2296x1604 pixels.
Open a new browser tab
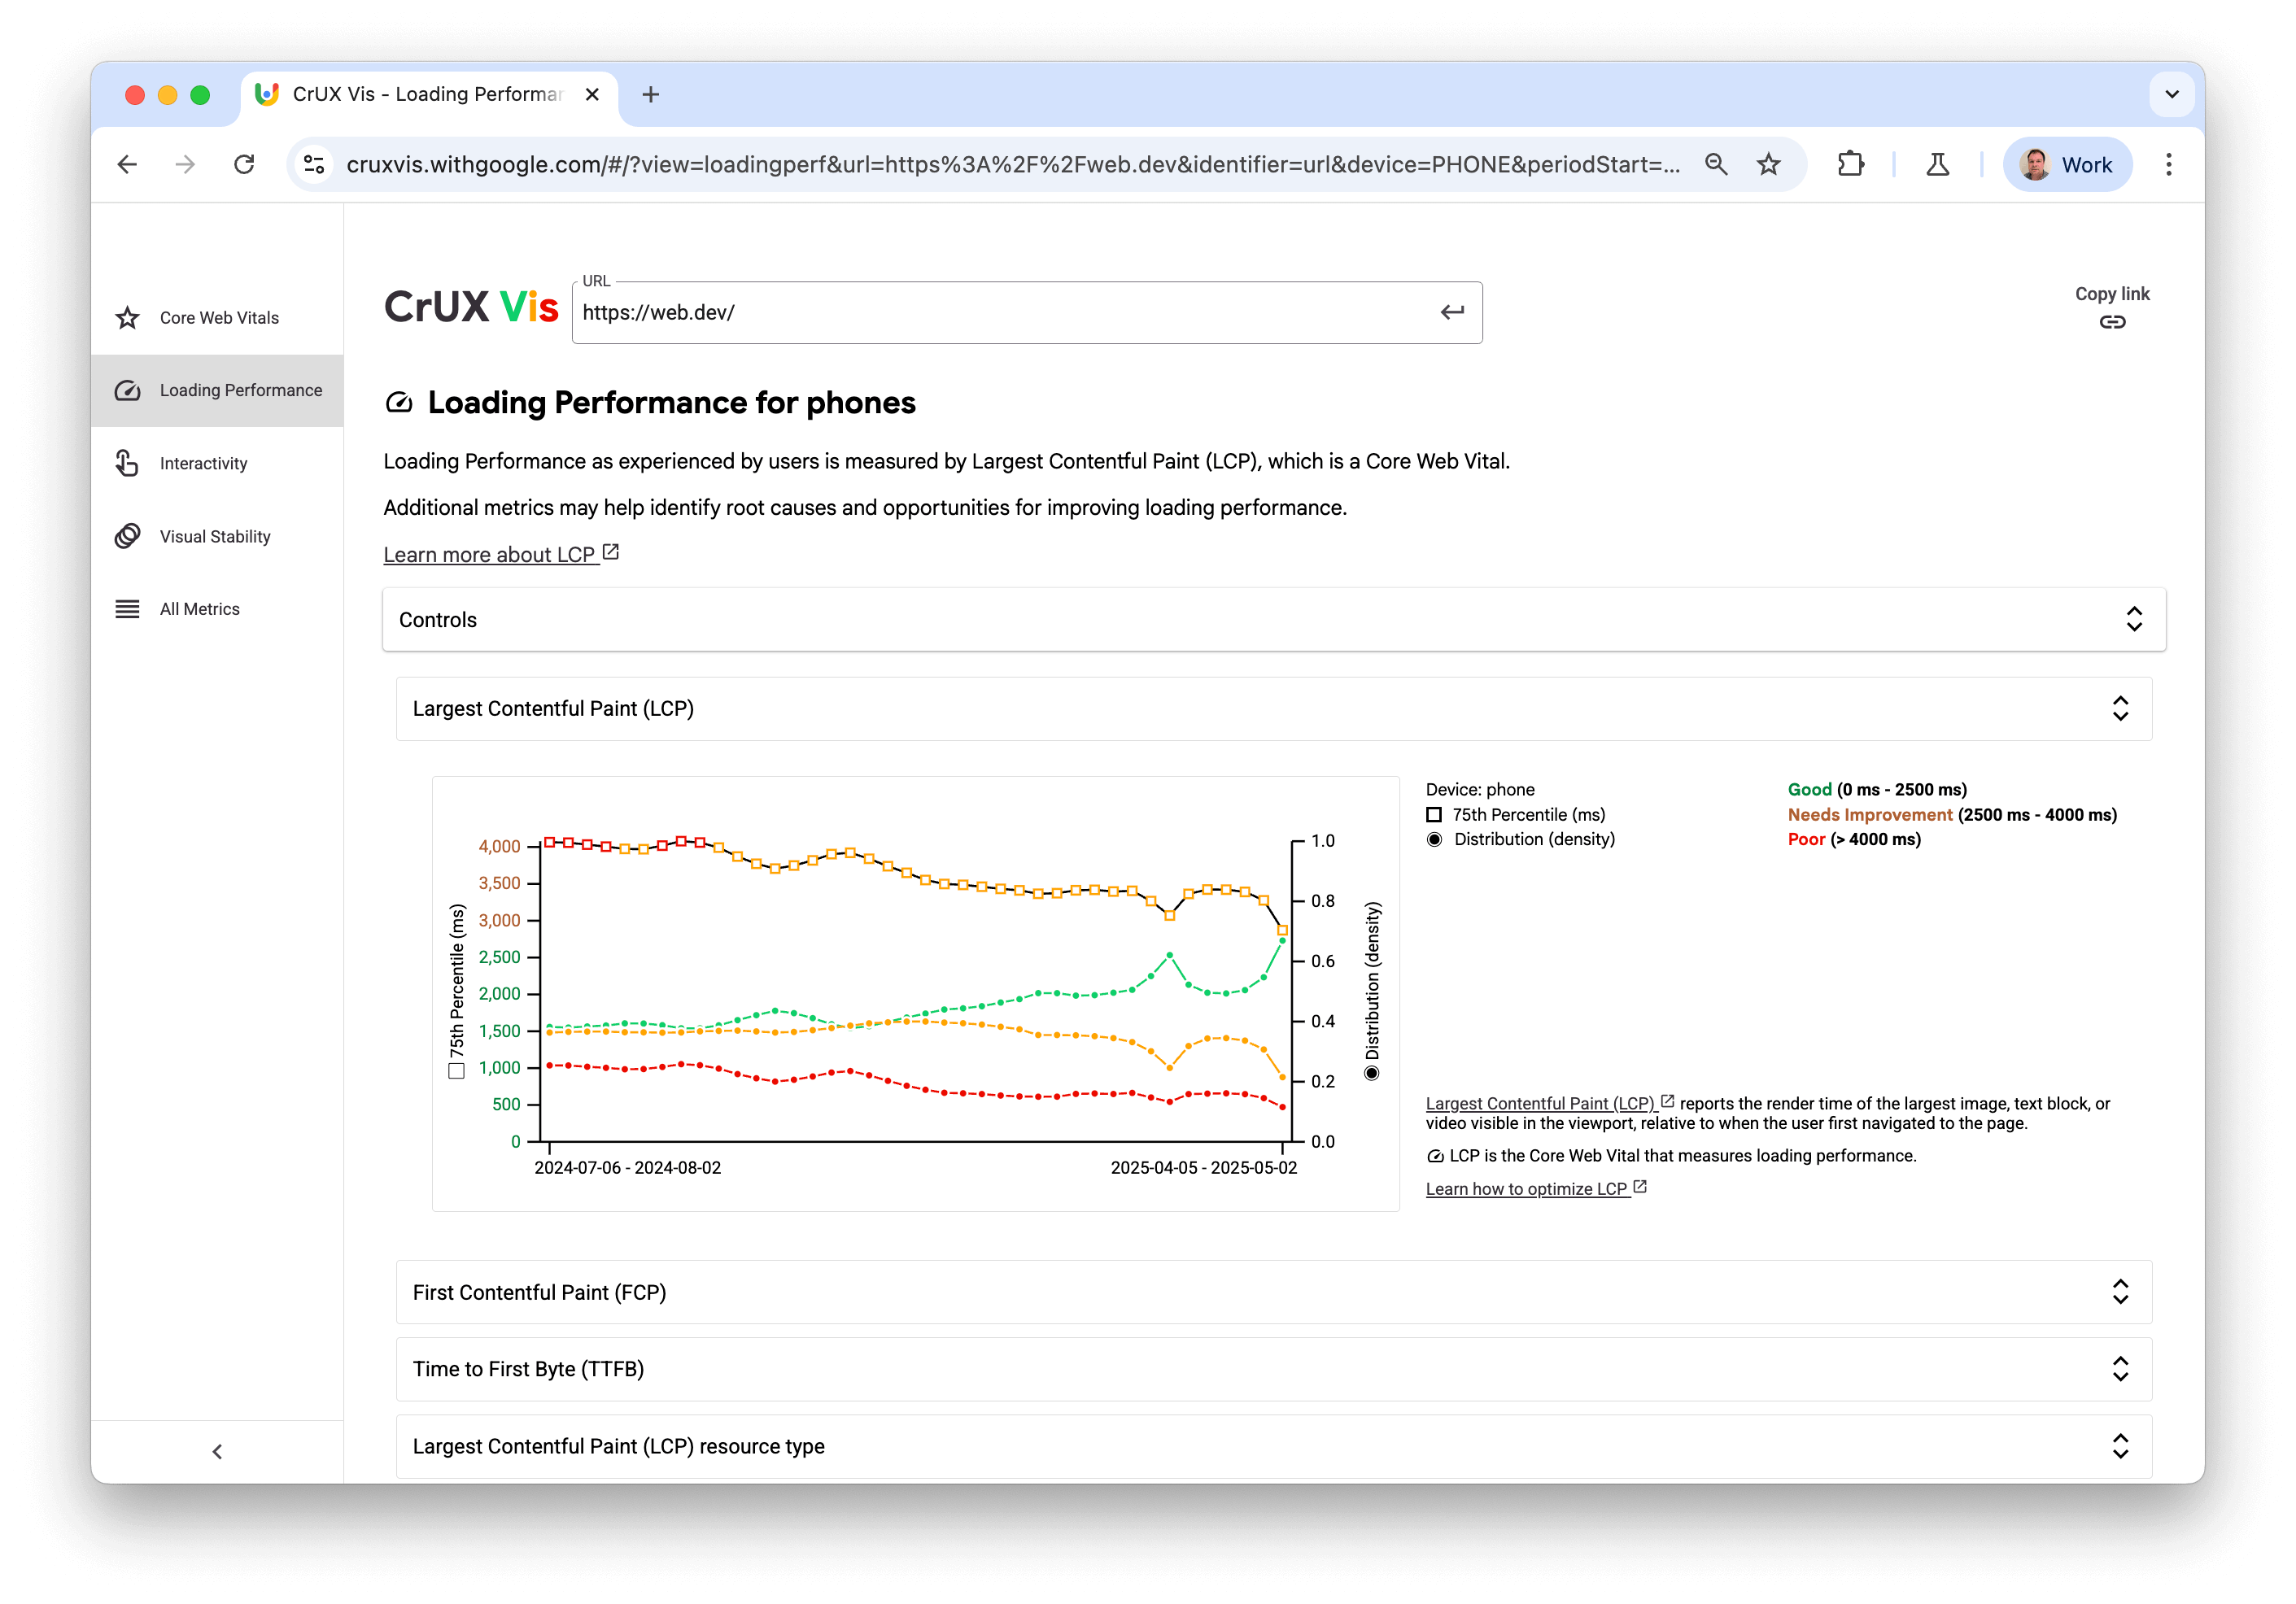pos(651,94)
